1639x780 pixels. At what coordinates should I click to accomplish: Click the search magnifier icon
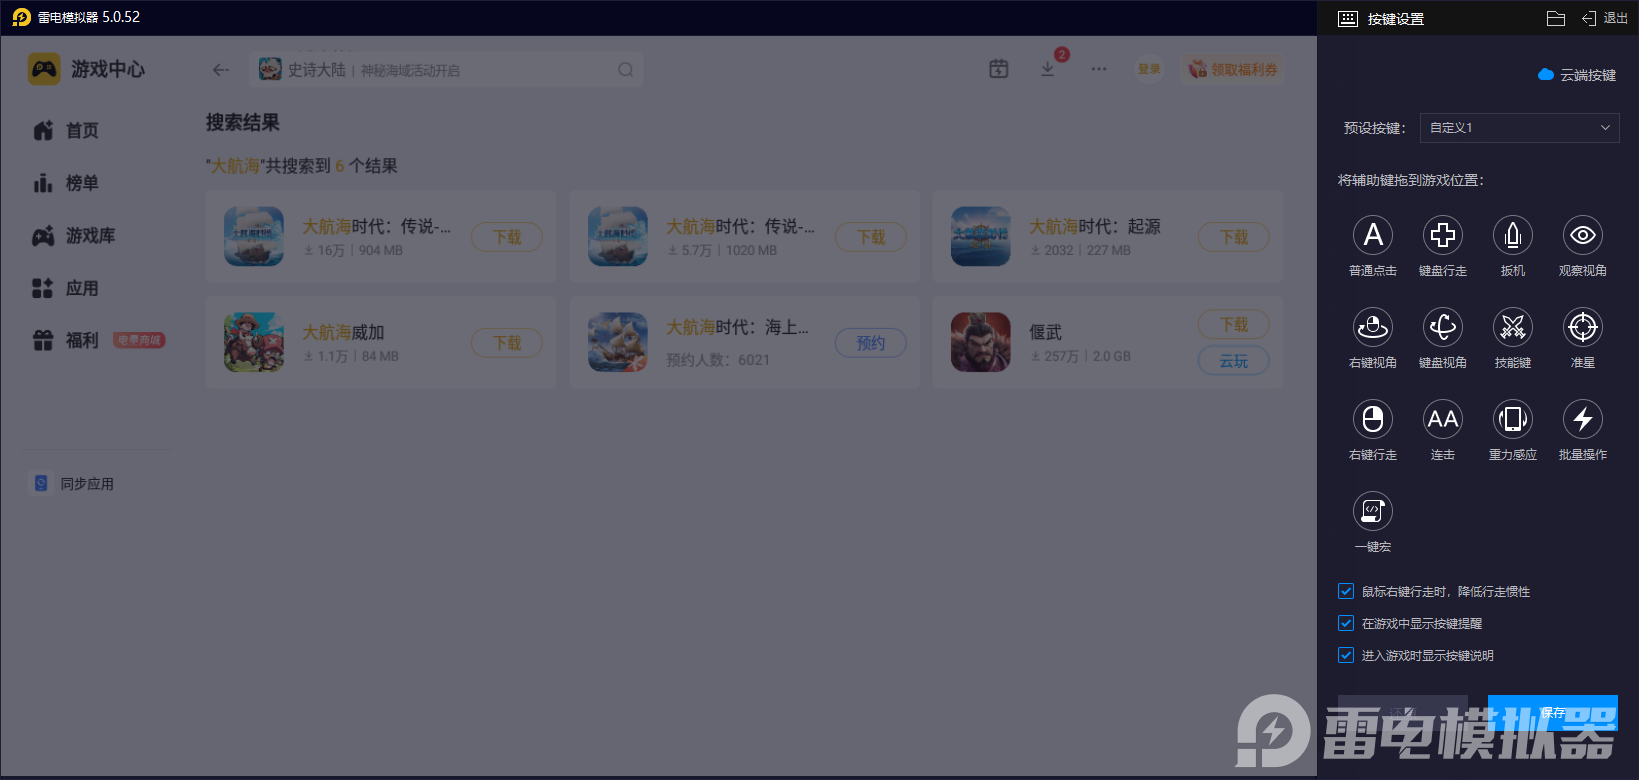[x=626, y=70]
